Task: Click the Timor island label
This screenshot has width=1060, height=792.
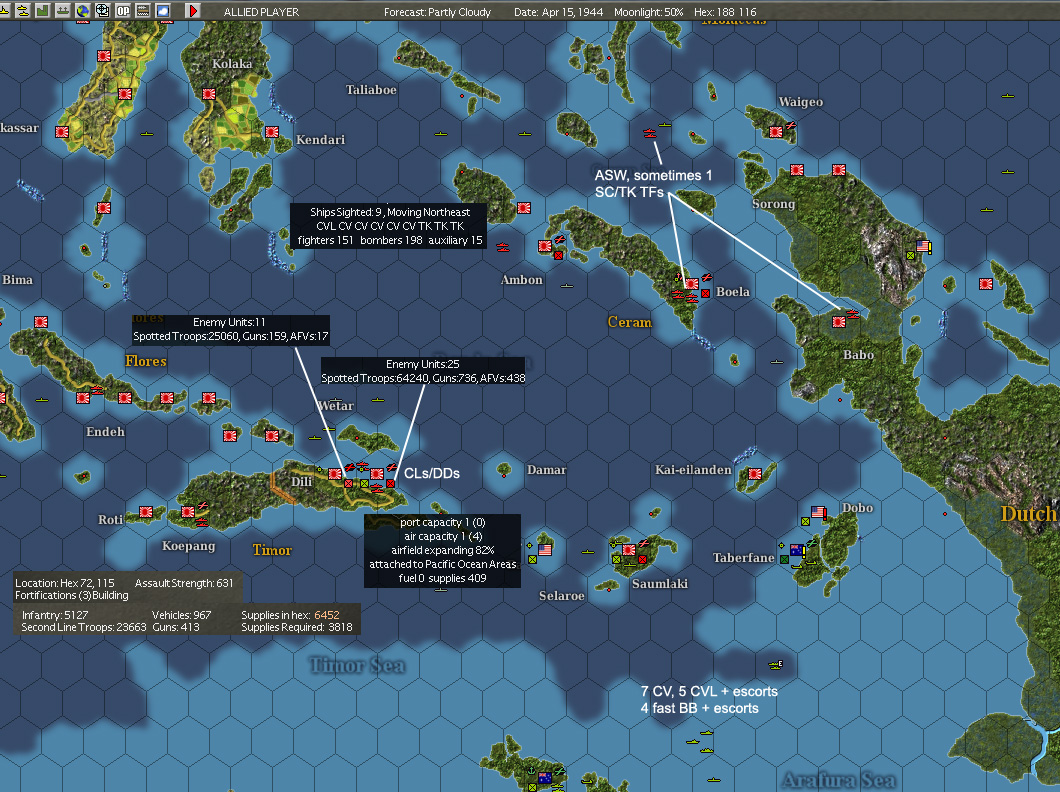Action: pyautogui.click(x=272, y=550)
